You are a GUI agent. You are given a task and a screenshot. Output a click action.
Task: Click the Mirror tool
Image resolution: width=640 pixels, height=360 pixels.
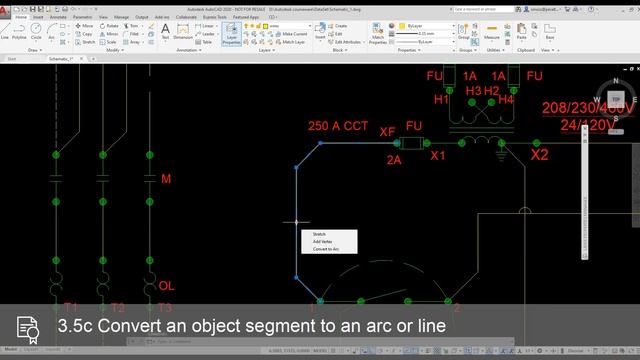point(109,34)
